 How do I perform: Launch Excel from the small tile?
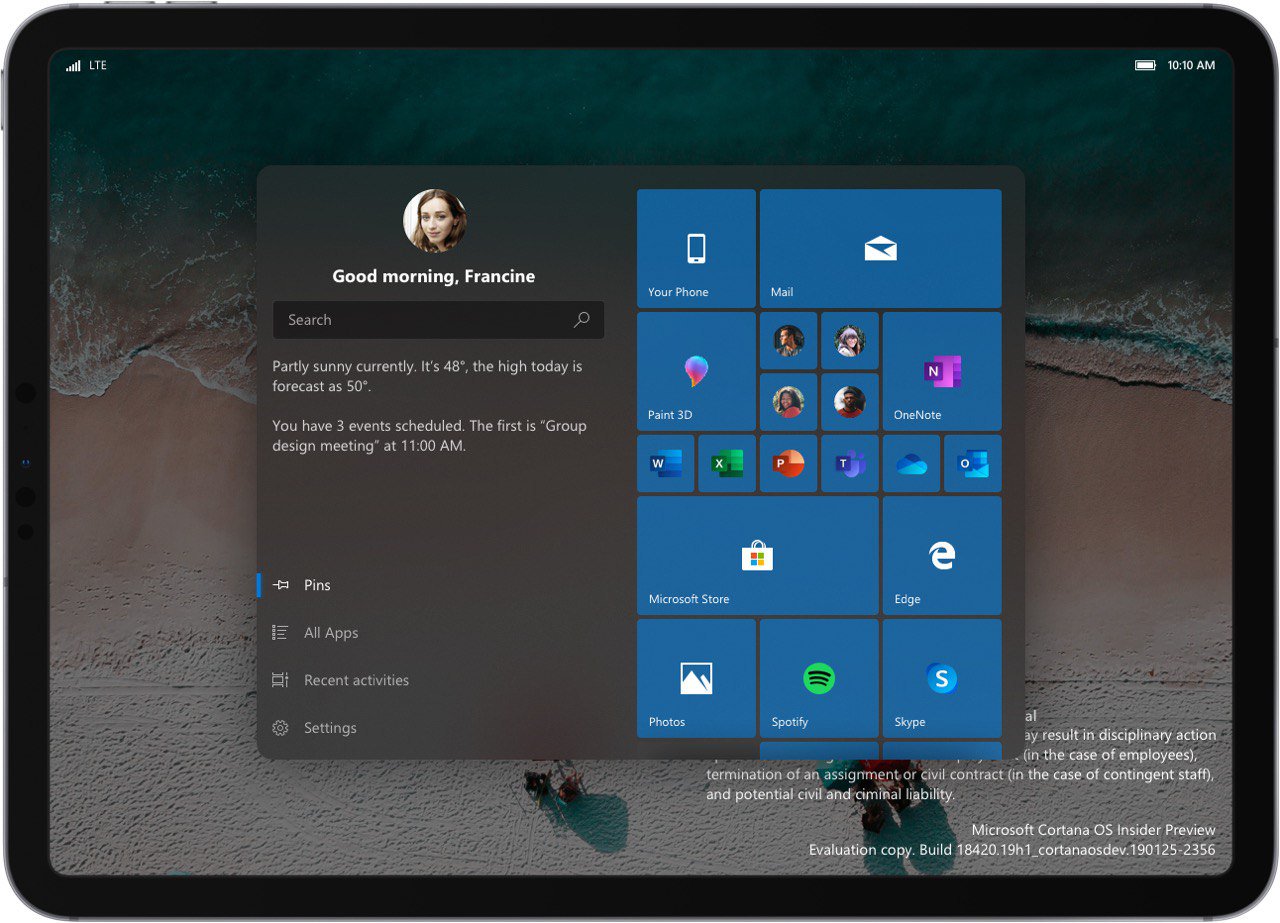click(727, 463)
